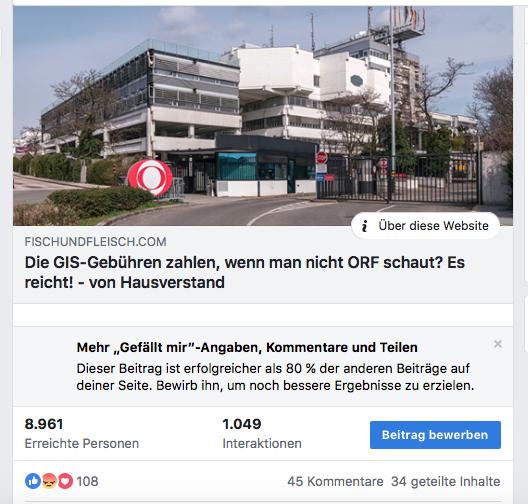The height and width of the screenshot is (504, 528).
Task: Click the info icon beside Über diese Website
Action: pyautogui.click(x=364, y=226)
